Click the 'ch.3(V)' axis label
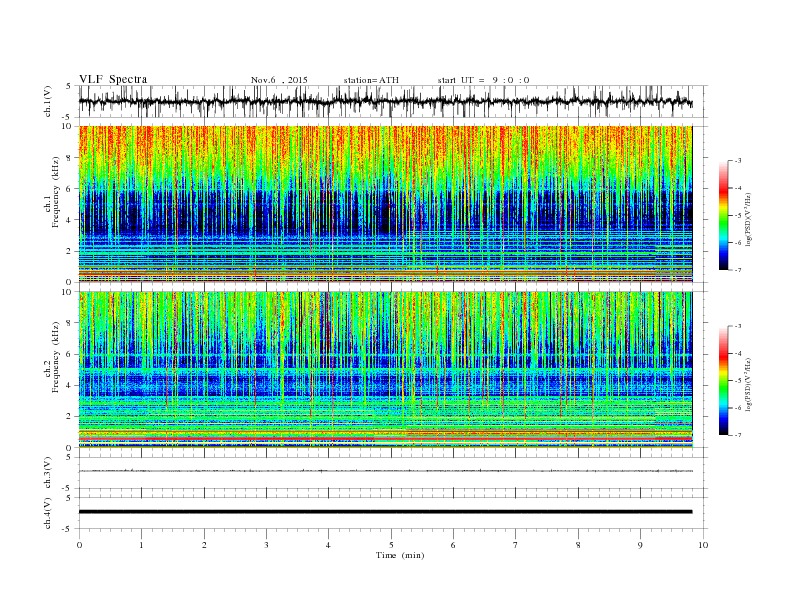The image size is (792, 612). [x=48, y=473]
